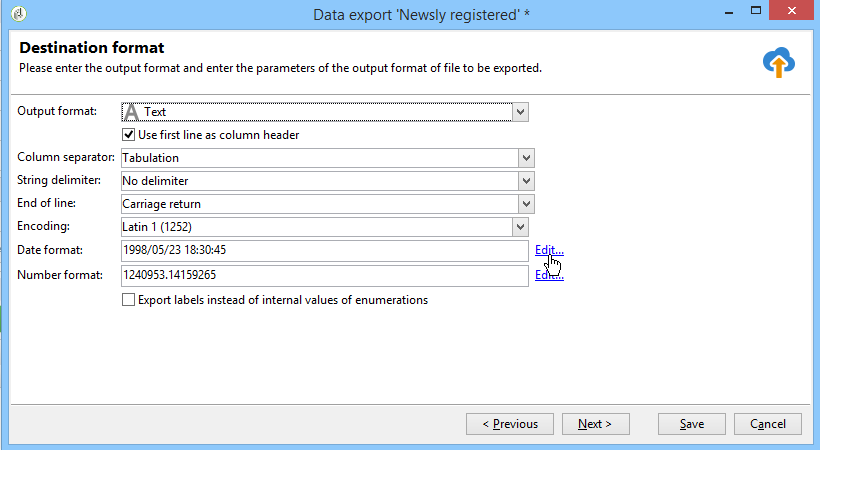Screen dimensions: 850x480
Task: Click the Save button
Action: point(692,424)
